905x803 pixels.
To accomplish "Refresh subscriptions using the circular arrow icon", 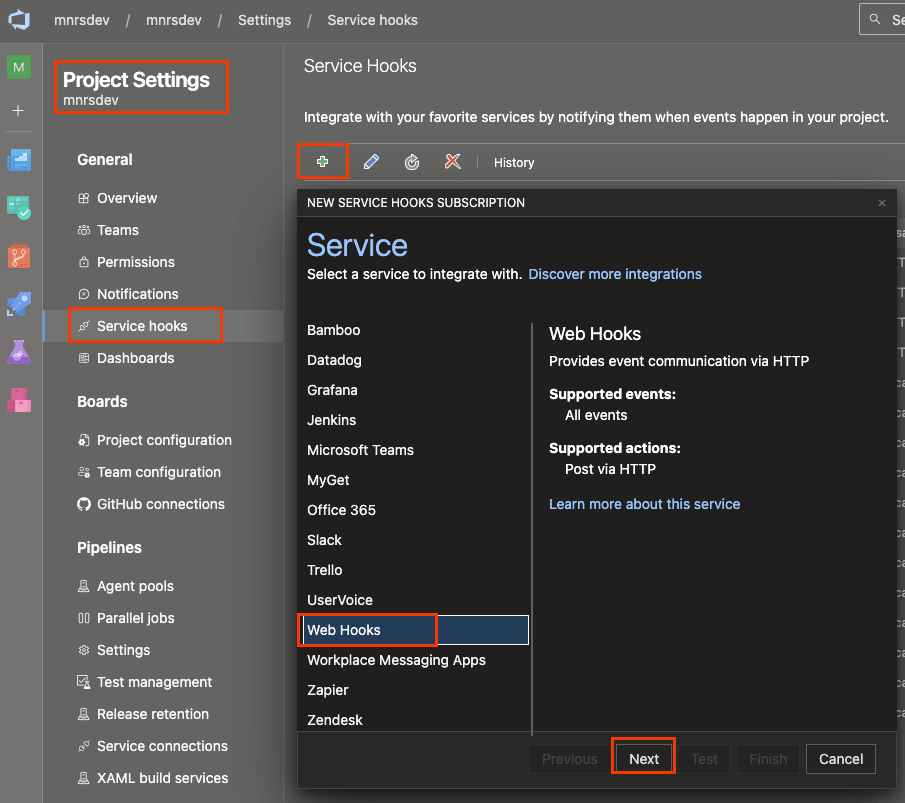I will click(x=412, y=162).
